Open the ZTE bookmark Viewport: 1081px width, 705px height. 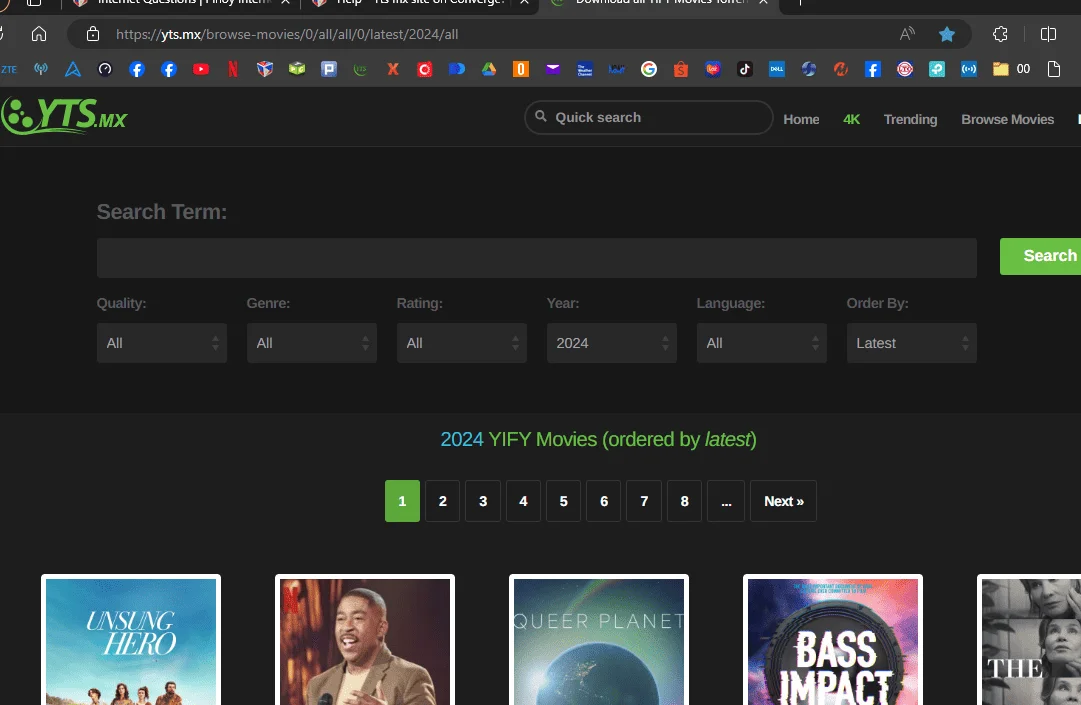9,69
